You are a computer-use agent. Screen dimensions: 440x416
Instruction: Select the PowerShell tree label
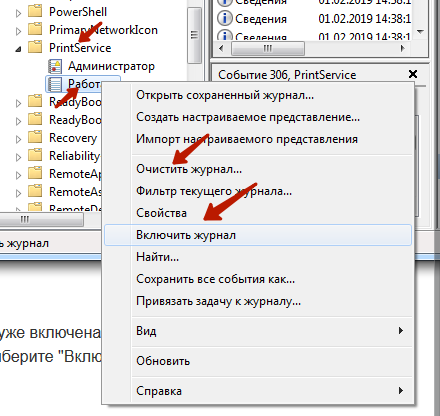coord(78,12)
